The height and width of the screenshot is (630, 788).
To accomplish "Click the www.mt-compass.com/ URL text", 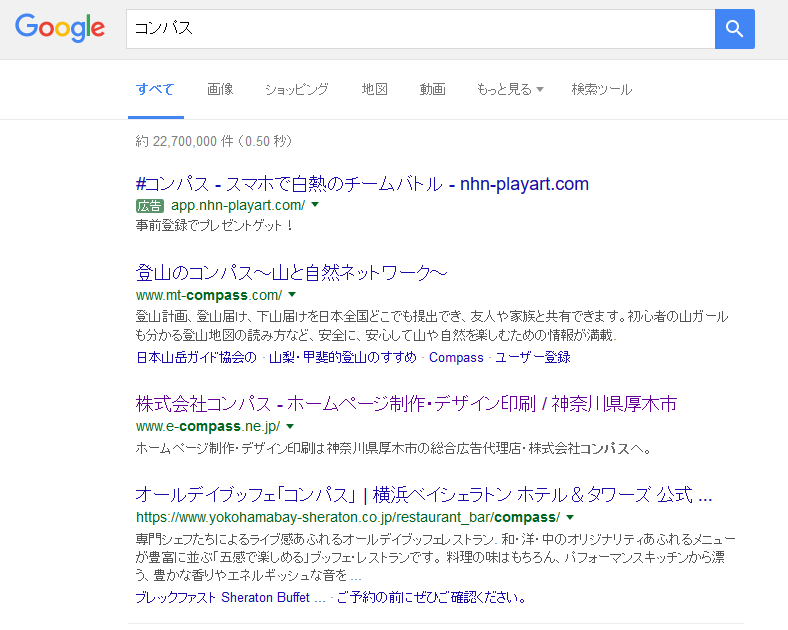I will pyautogui.click(x=209, y=295).
